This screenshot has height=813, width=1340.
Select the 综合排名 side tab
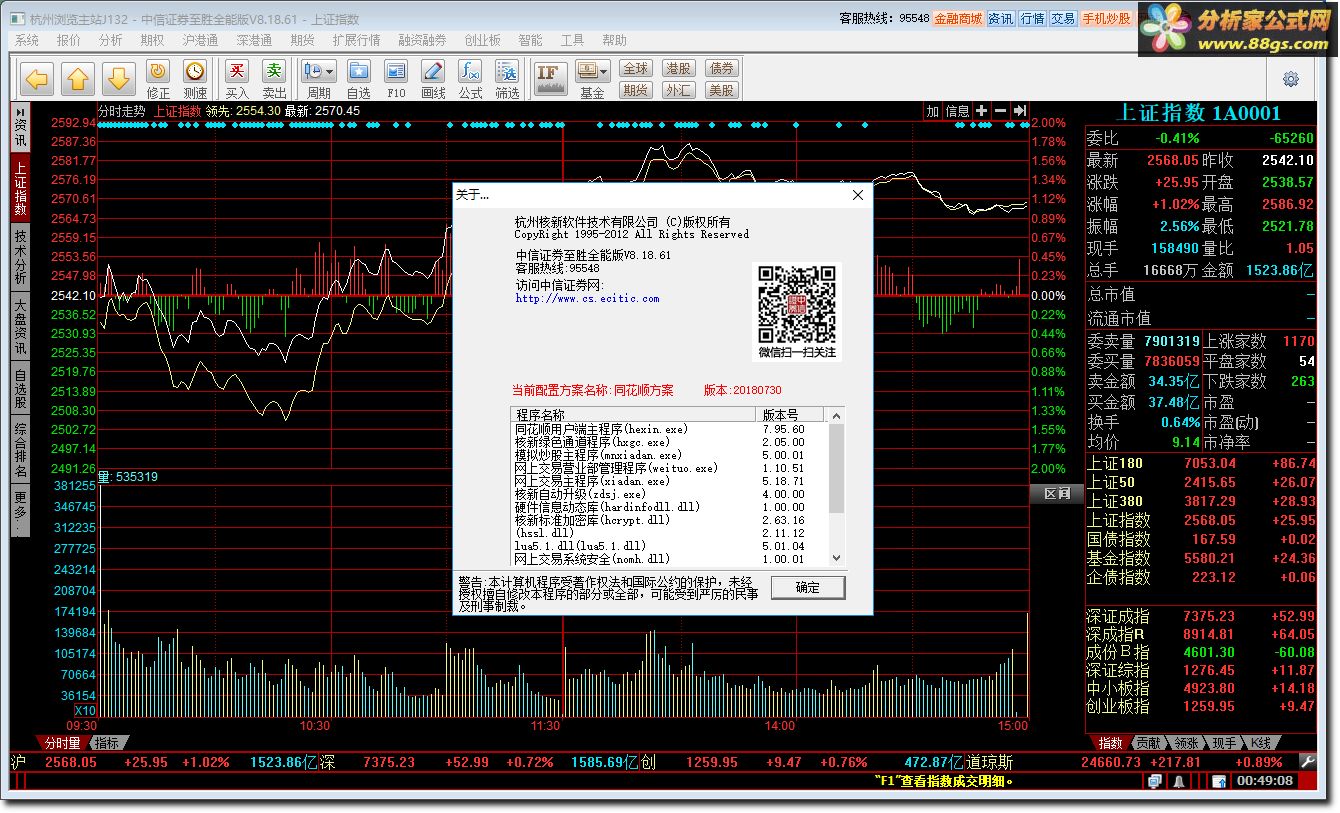click(x=20, y=450)
